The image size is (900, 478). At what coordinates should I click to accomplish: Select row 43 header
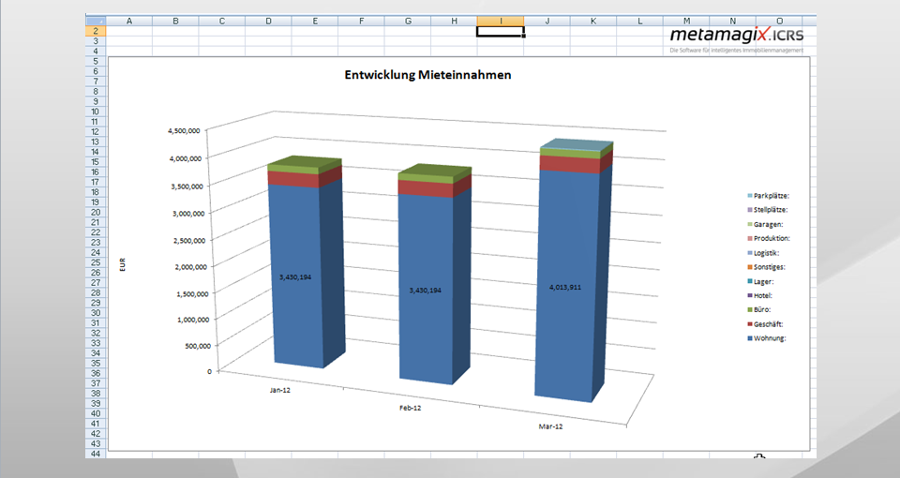(96, 444)
